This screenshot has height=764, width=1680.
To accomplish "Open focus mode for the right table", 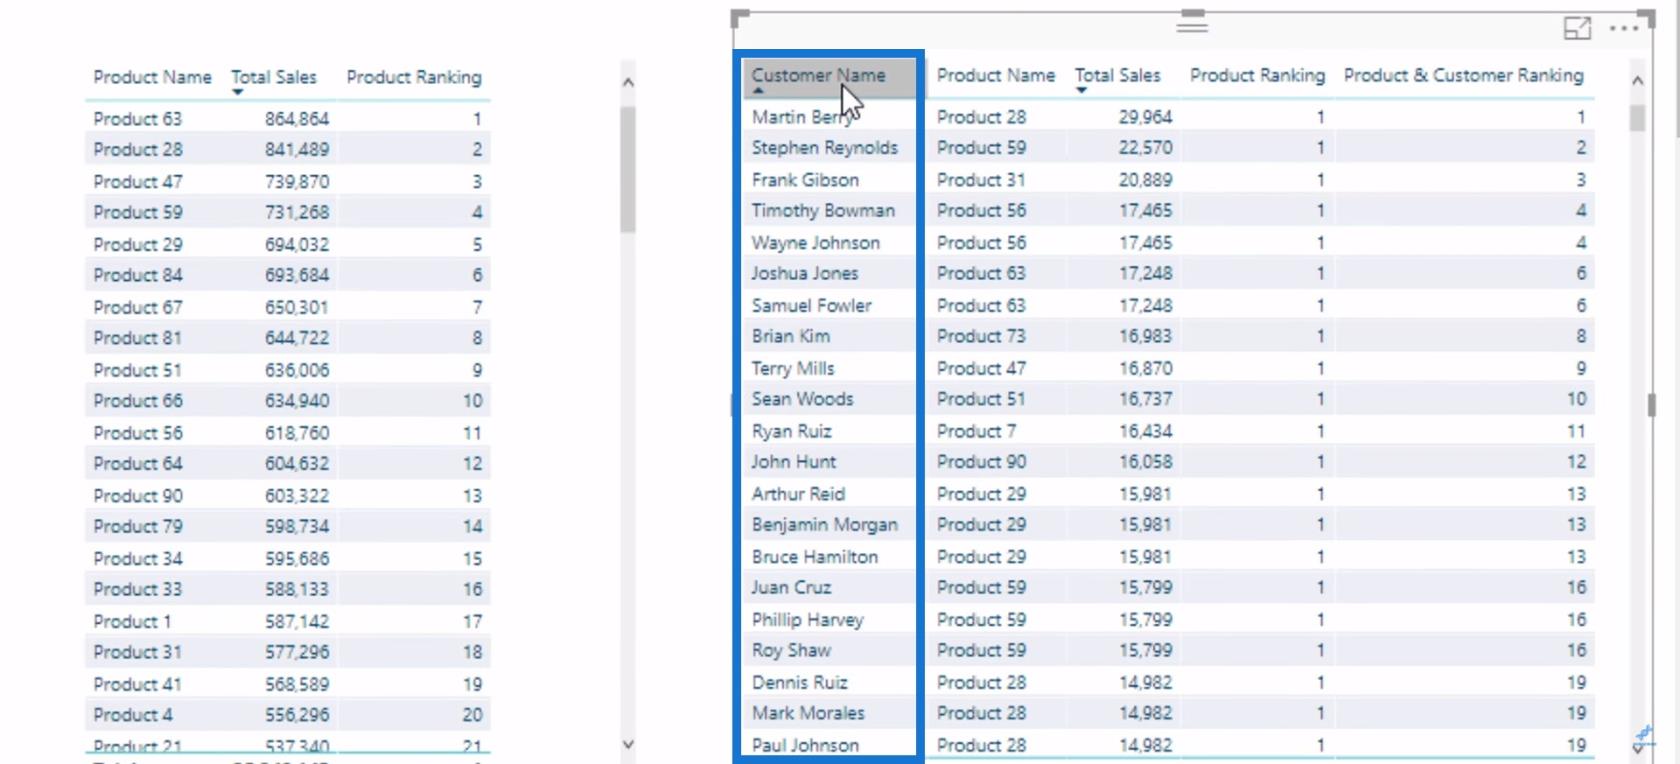I will point(1577,29).
